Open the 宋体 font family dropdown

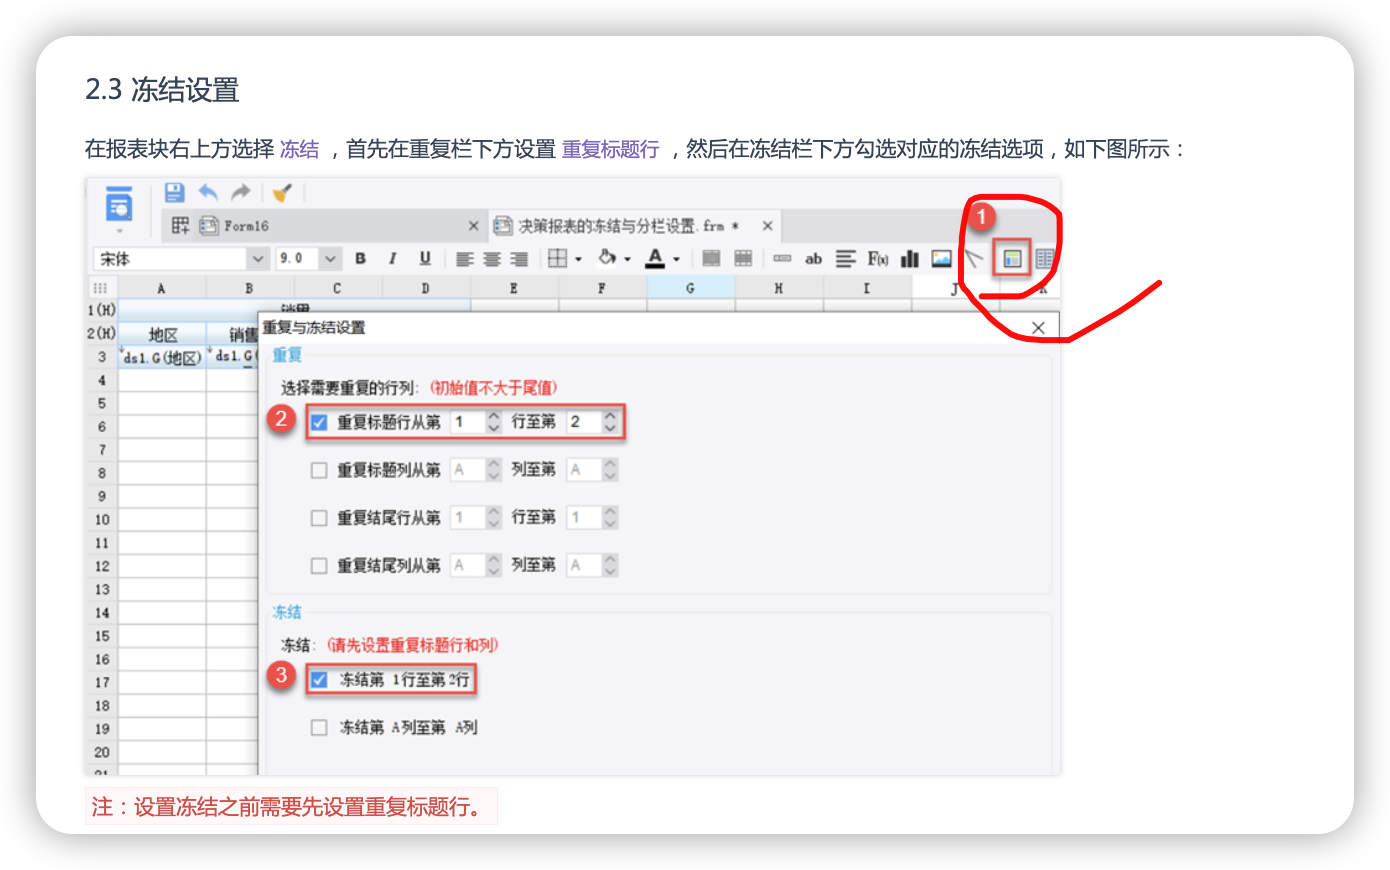pyautogui.click(x=258, y=259)
